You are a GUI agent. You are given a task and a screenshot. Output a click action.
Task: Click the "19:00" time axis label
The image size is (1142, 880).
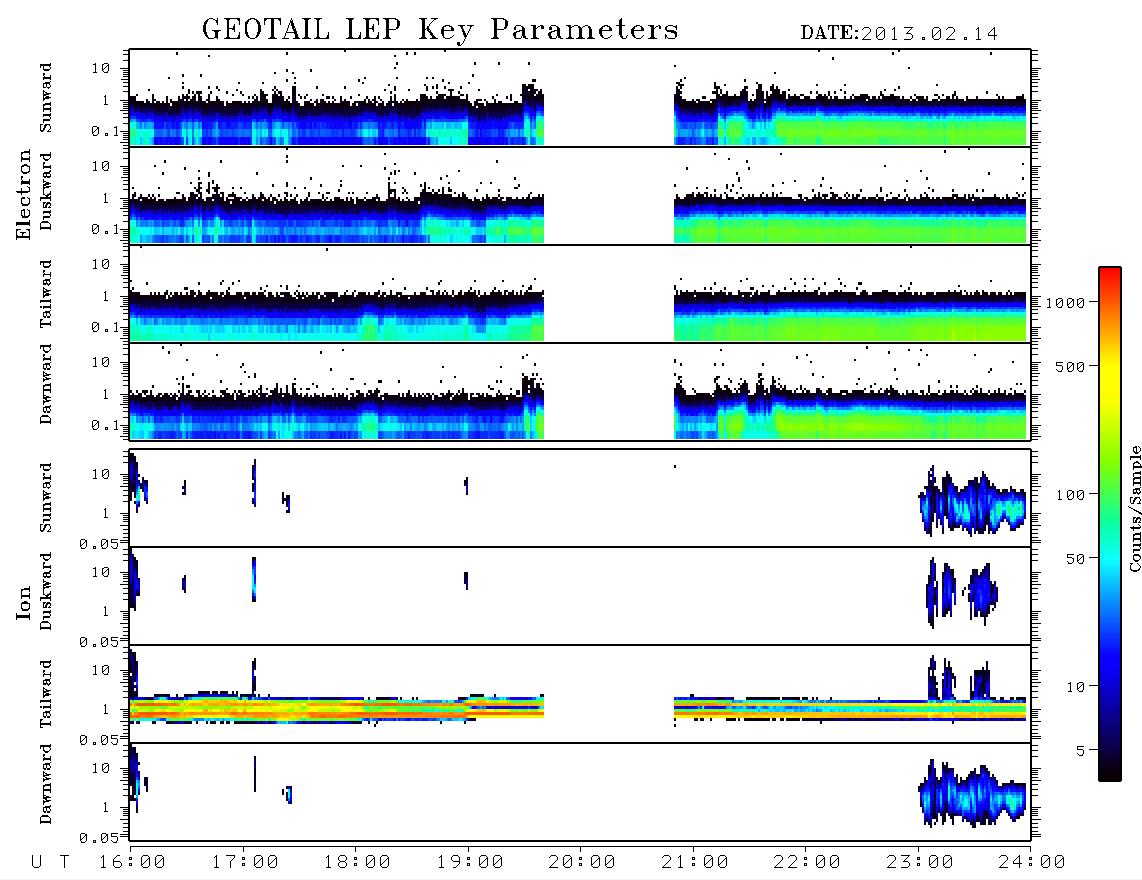470,863
